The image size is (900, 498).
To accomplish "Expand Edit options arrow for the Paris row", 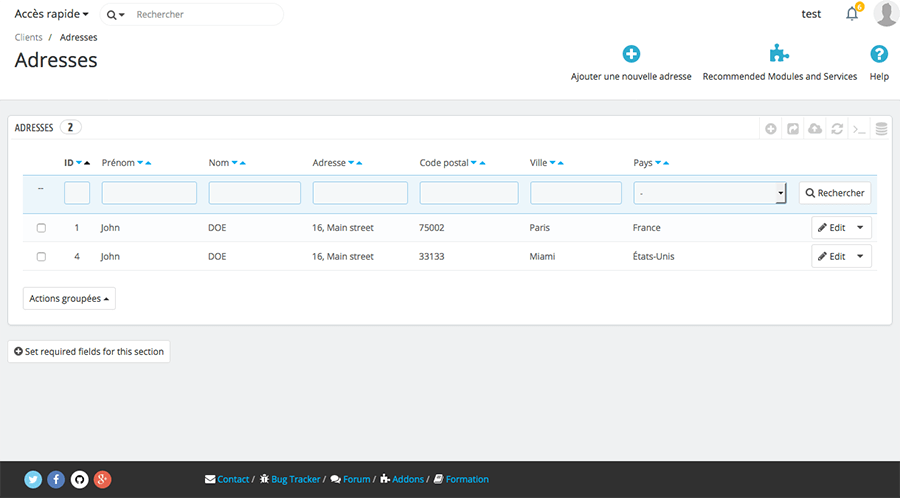I will pos(860,228).
